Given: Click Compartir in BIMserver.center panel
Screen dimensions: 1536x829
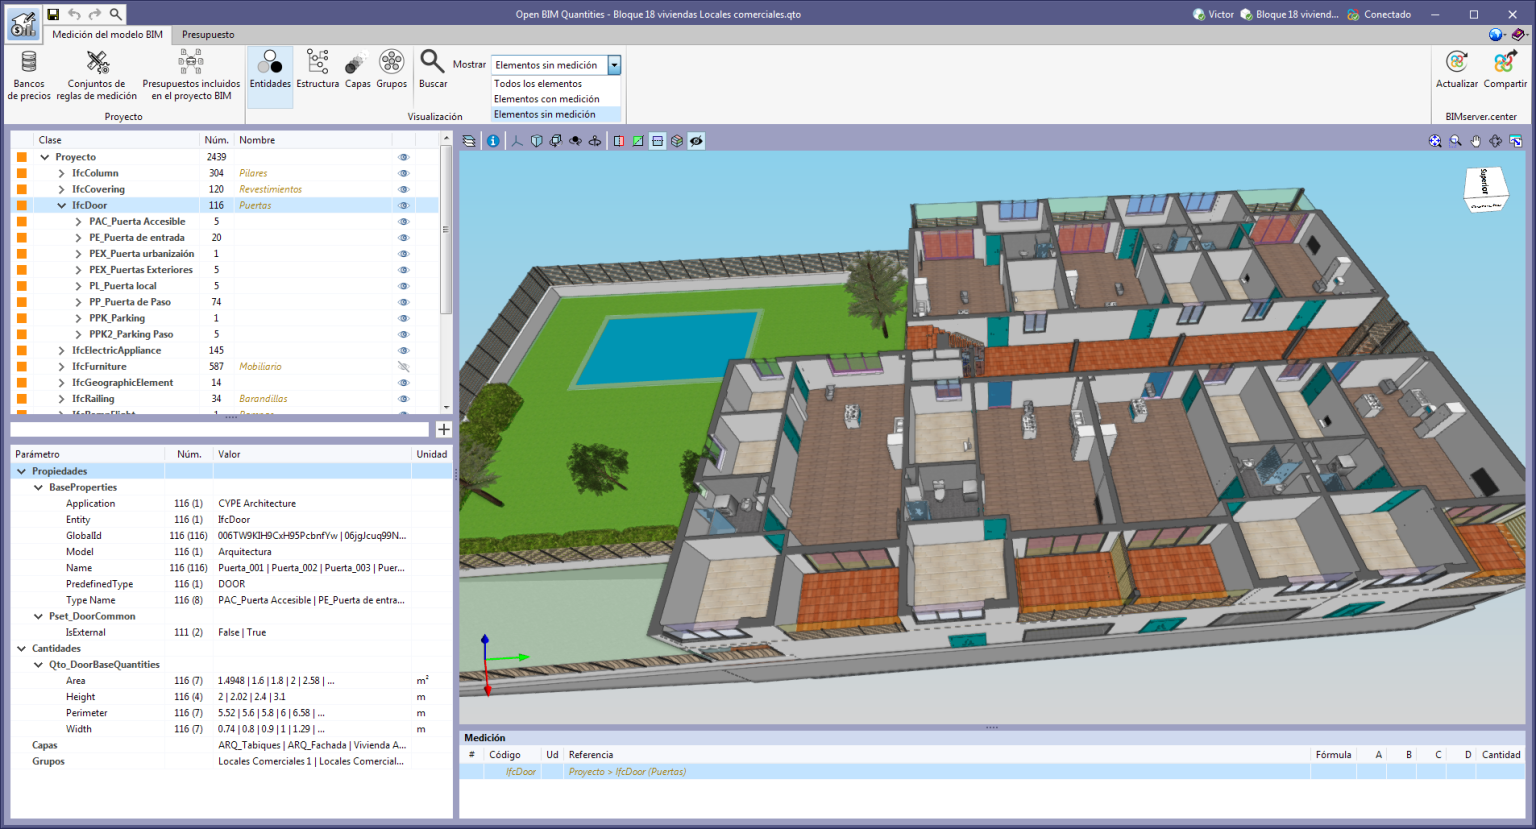Looking at the screenshot, I should pos(1503,70).
